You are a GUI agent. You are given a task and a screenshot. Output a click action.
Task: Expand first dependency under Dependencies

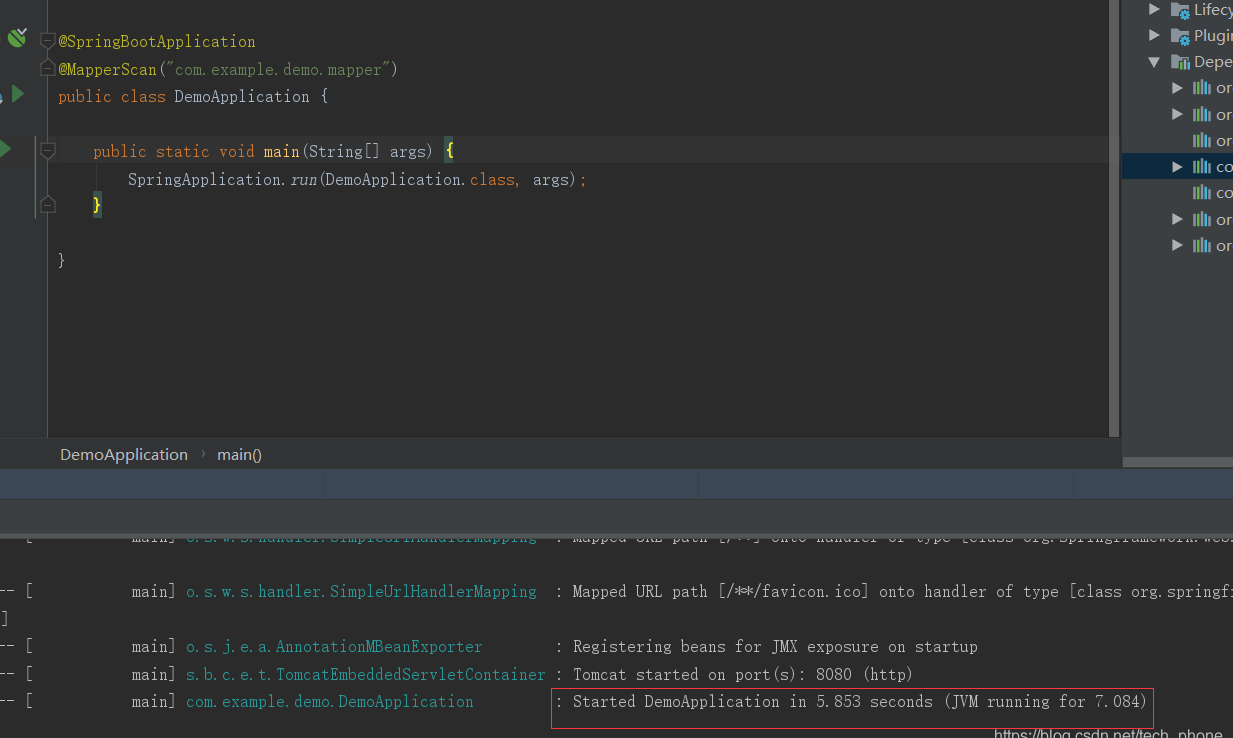click(x=1178, y=88)
